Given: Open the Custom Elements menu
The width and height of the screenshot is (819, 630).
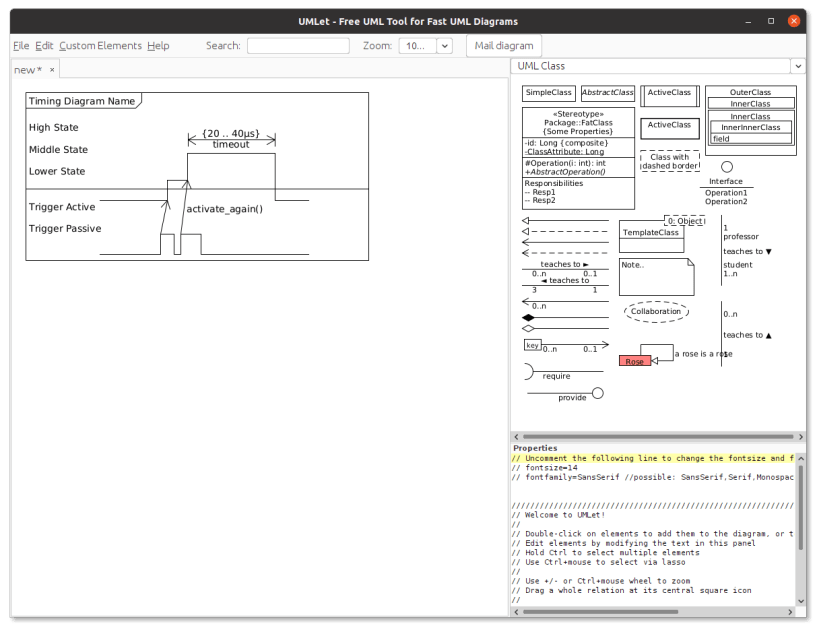Looking at the screenshot, I should pyautogui.click(x=100, y=46).
